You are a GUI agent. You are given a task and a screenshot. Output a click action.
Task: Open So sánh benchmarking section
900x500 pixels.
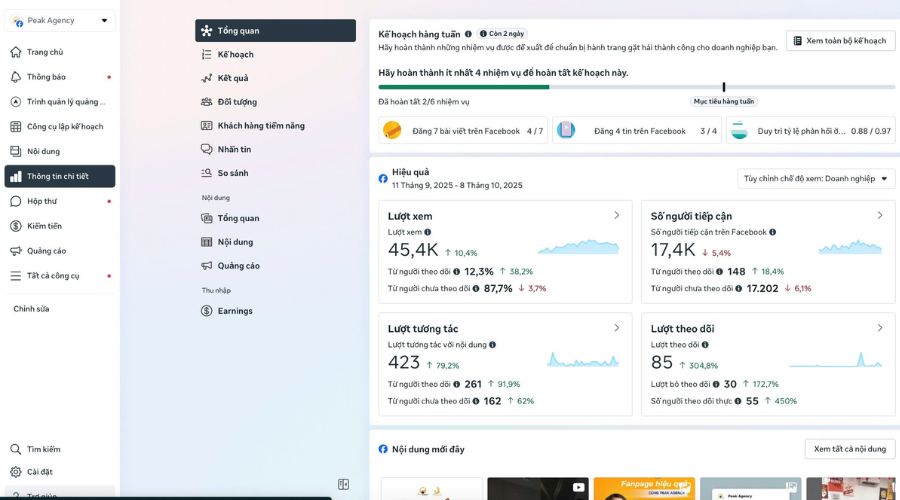[276, 173]
